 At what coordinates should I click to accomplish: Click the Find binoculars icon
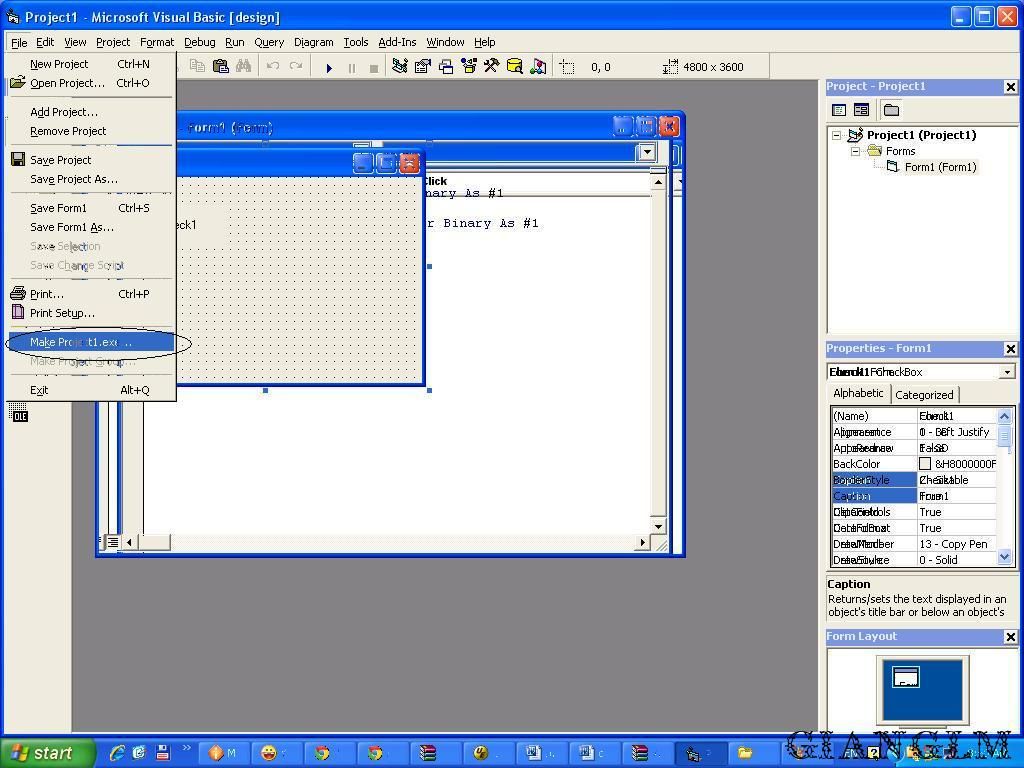(244, 67)
